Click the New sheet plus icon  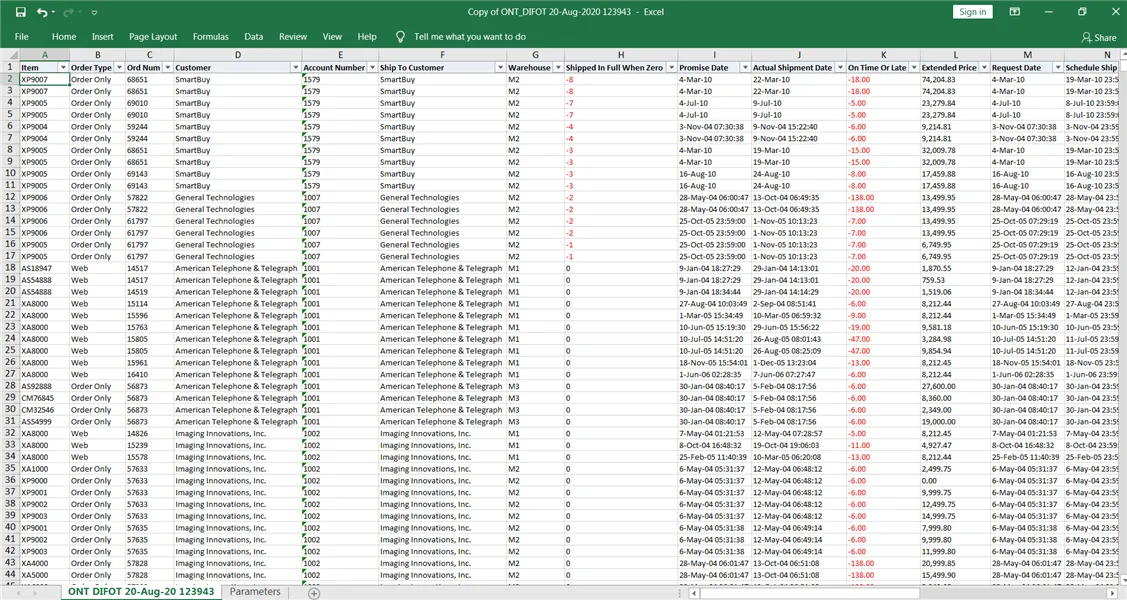coord(313,593)
